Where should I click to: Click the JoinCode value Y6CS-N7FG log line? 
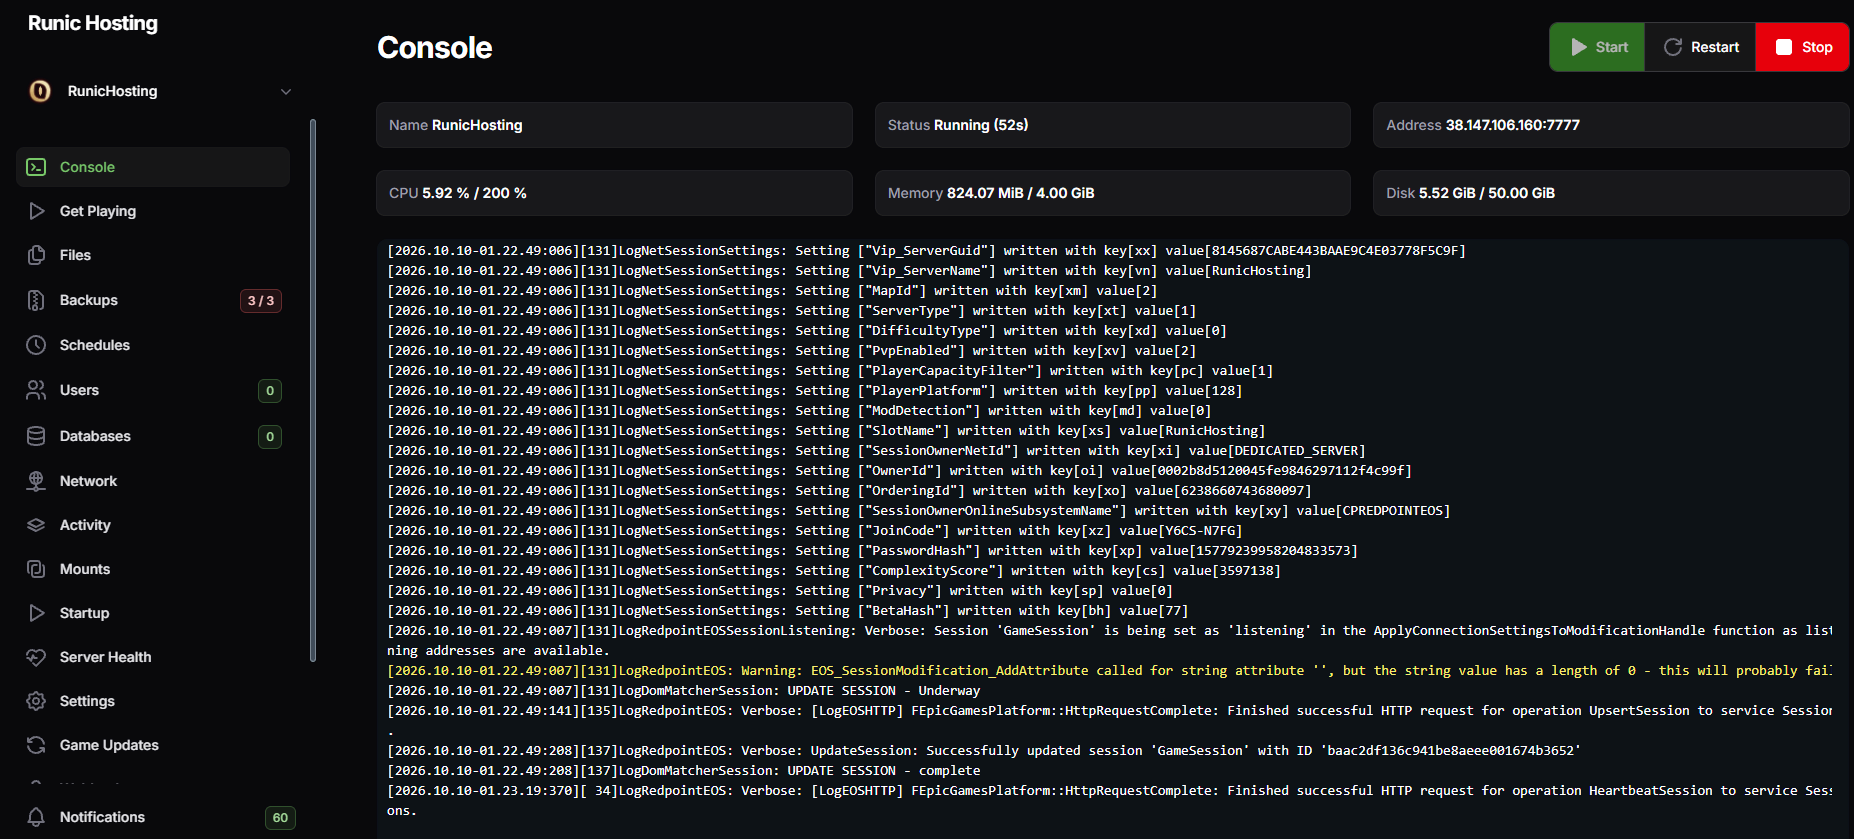pos(815,531)
